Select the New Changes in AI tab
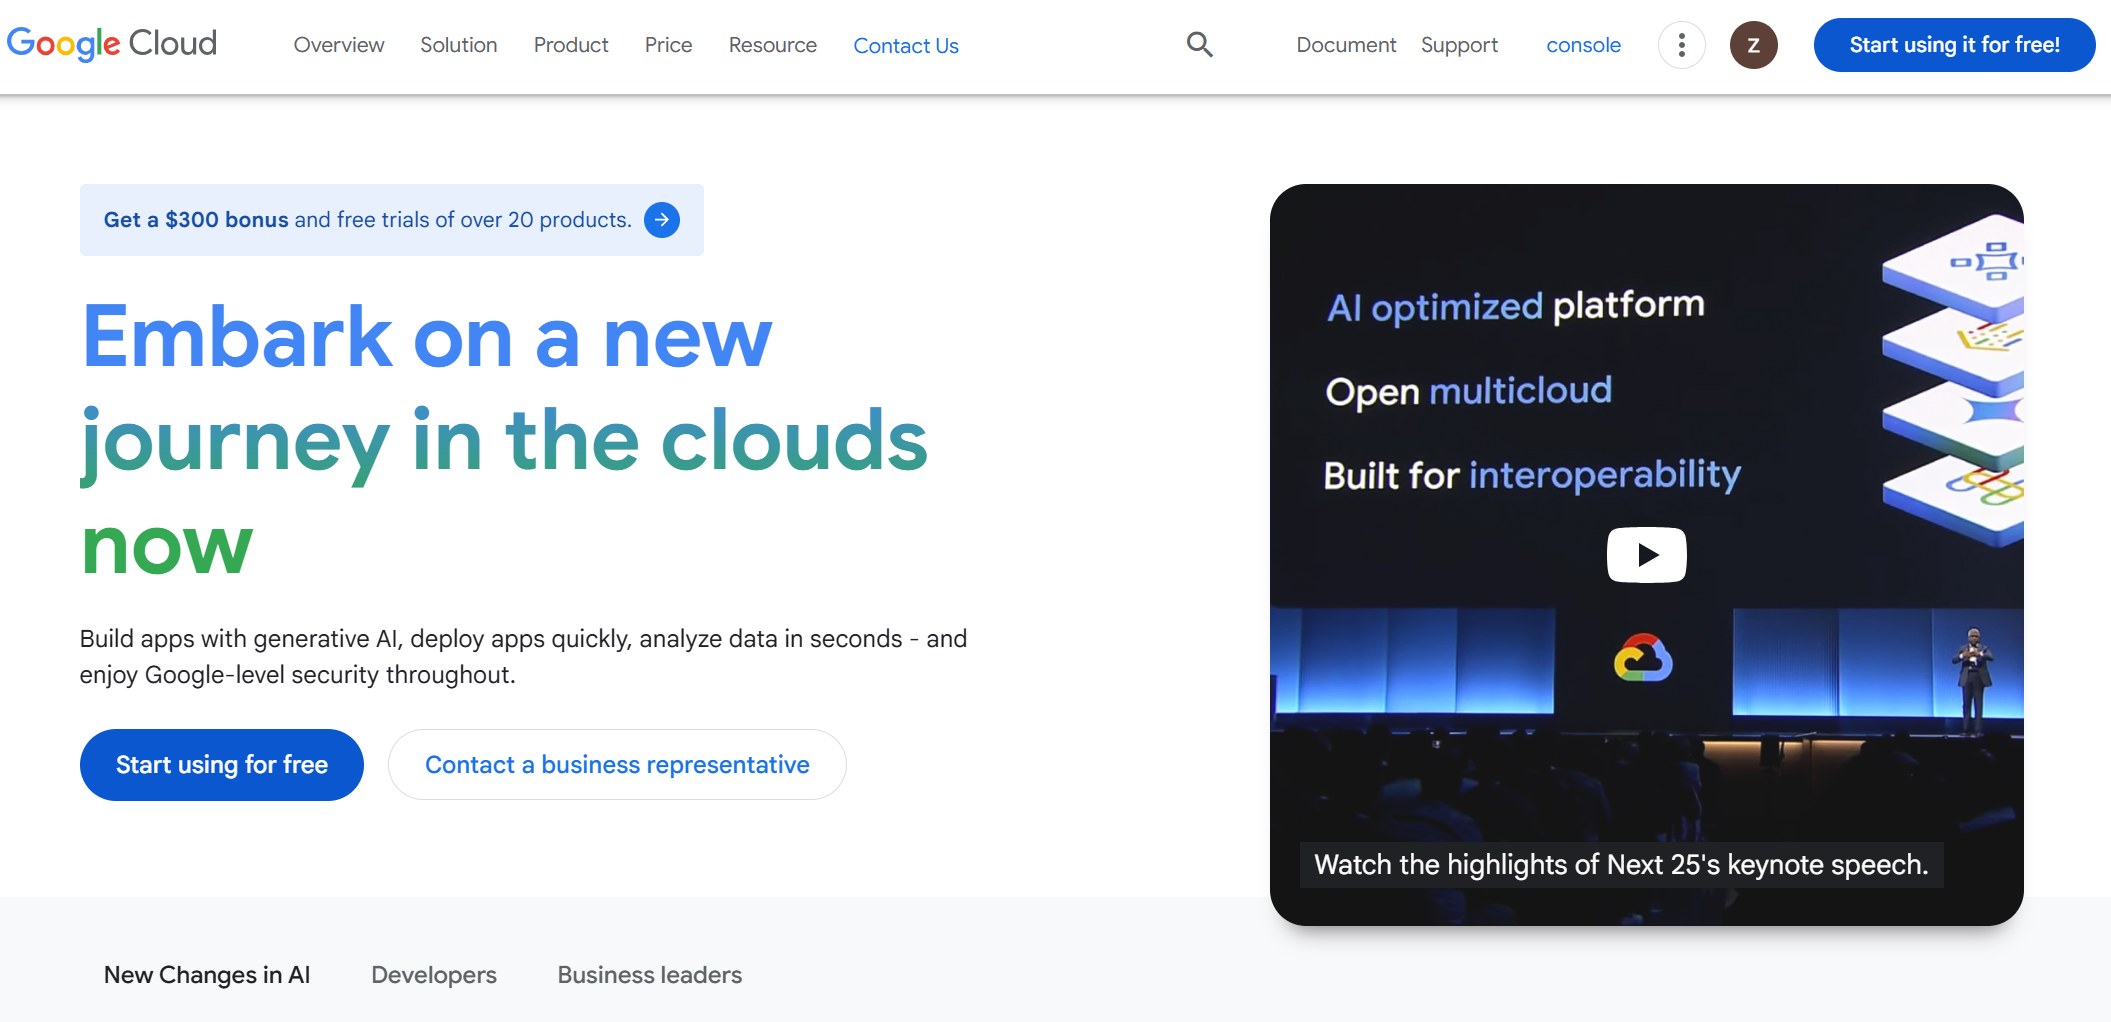Viewport: 2111px width, 1022px height. tap(206, 974)
